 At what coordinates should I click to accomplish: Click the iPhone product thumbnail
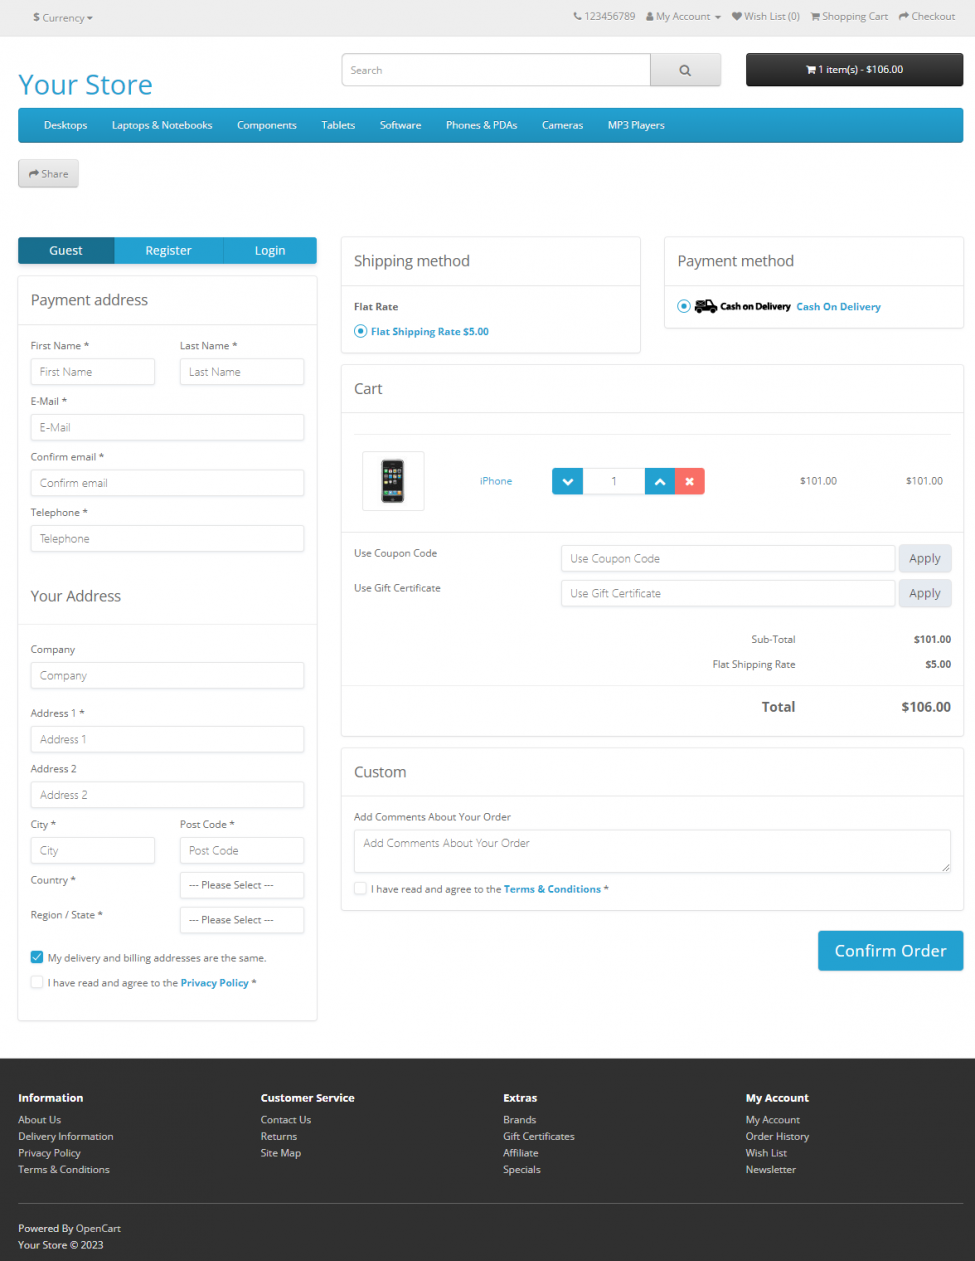392,481
